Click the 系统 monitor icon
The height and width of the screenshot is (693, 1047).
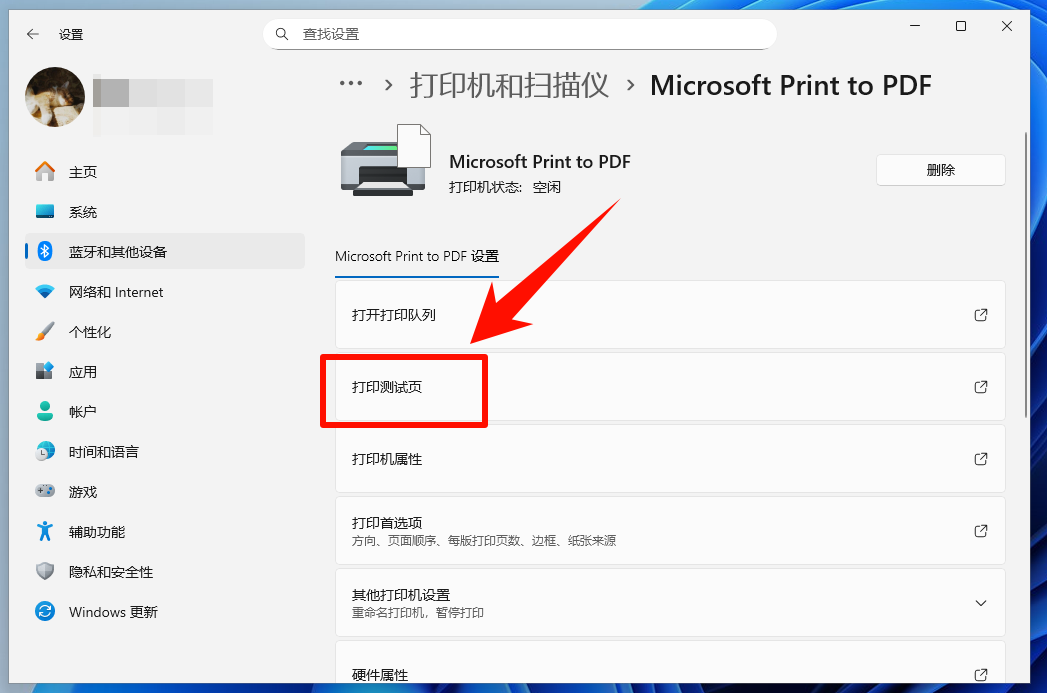tap(45, 212)
